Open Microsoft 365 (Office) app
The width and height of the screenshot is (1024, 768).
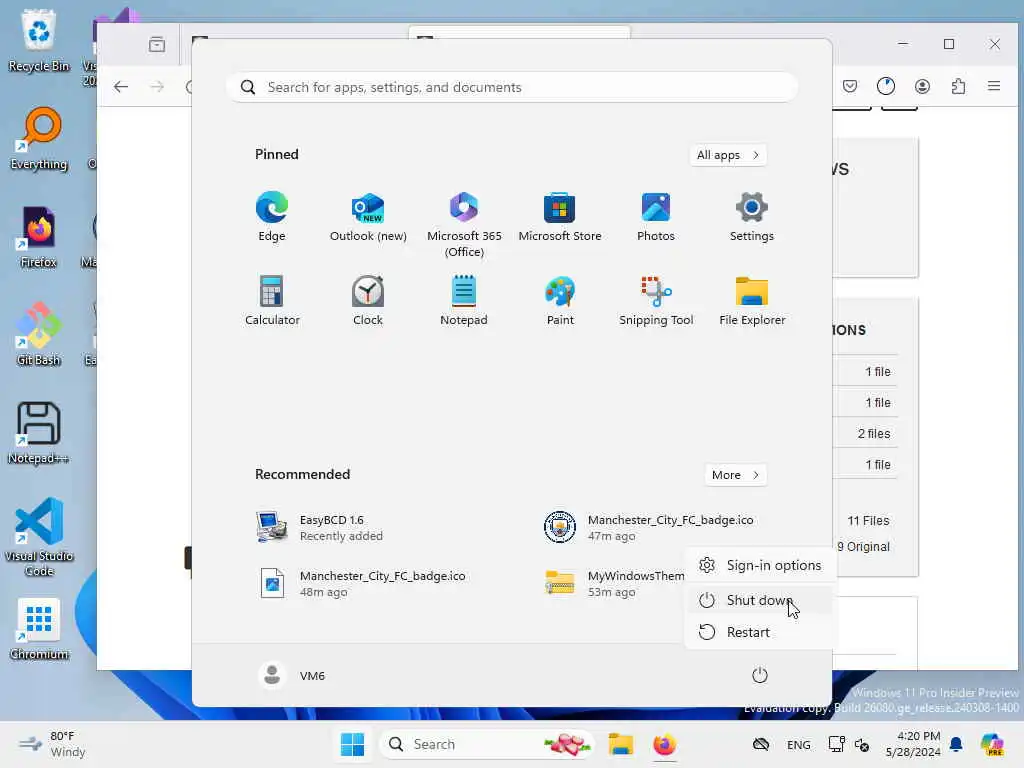pyautogui.click(x=464, y=225)
